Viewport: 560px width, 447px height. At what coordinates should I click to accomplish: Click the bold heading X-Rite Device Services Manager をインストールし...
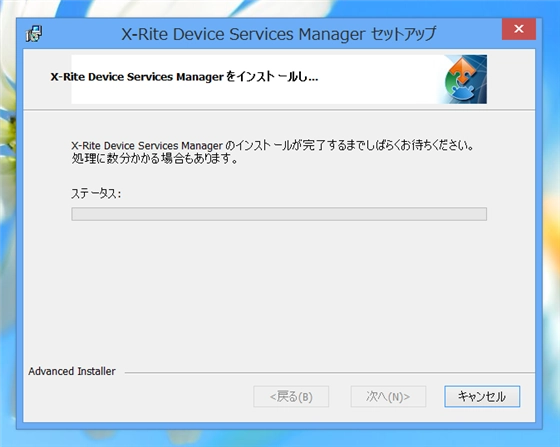click(184, 77)
